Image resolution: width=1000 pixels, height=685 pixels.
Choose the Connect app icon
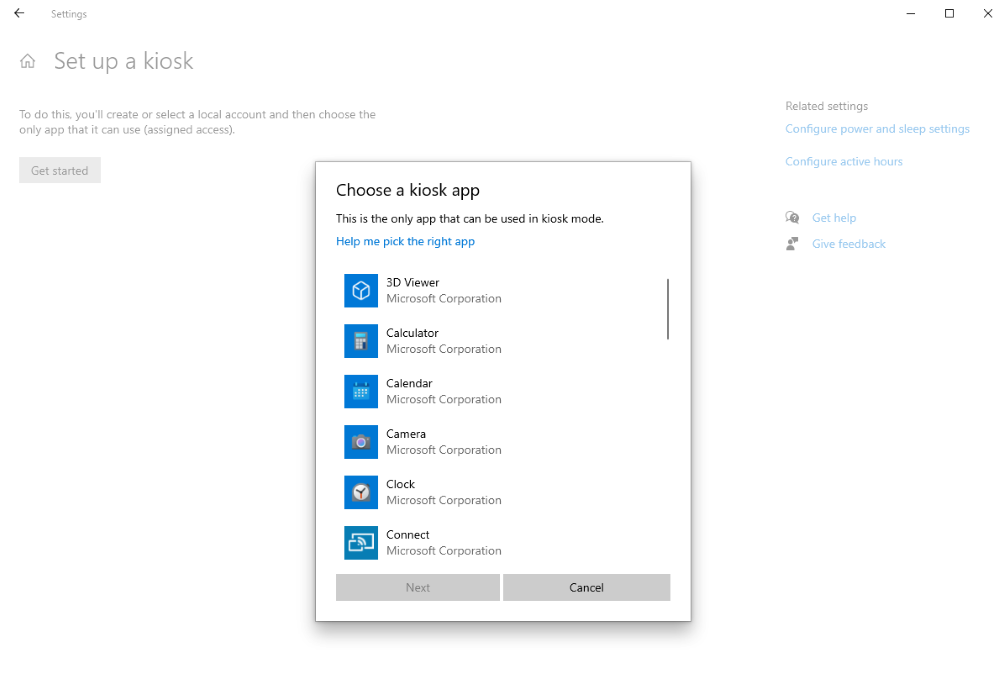[x=360, y=542]
